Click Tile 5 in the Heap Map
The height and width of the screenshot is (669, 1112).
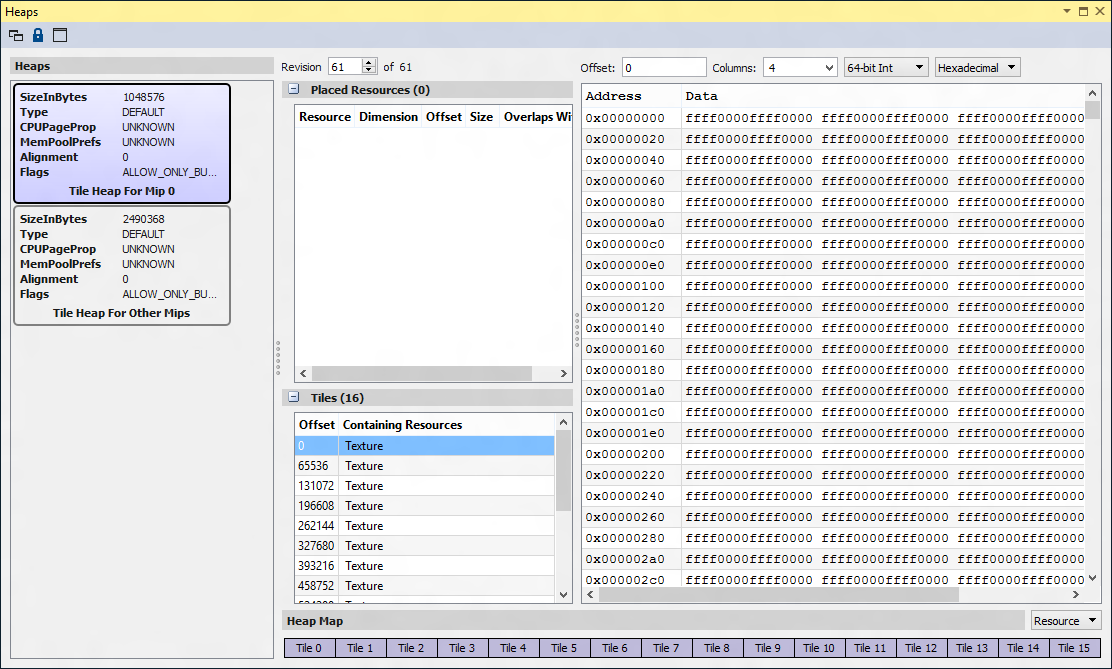(564, 648)
